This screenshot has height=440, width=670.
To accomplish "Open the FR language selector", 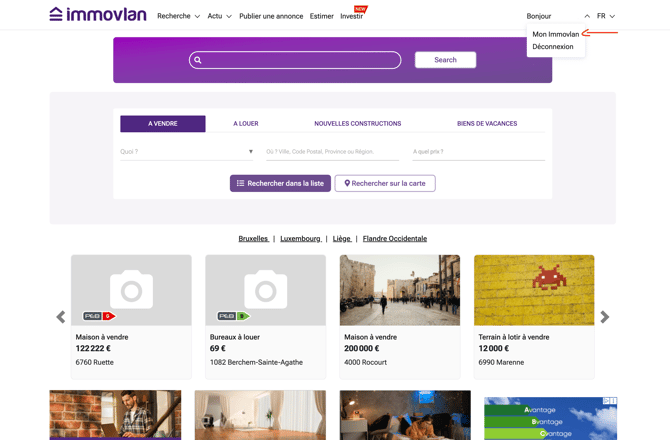I will (605, 16).
